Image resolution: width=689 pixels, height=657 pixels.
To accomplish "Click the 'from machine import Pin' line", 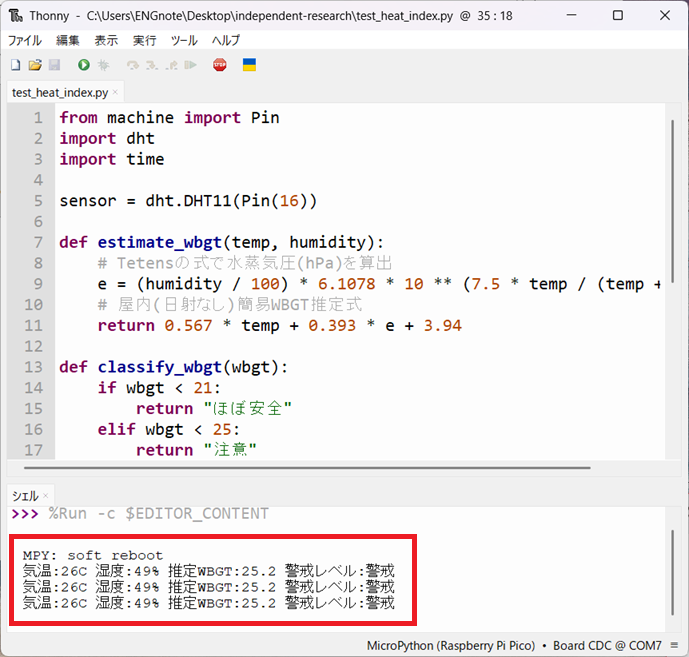I will (170, 118).
